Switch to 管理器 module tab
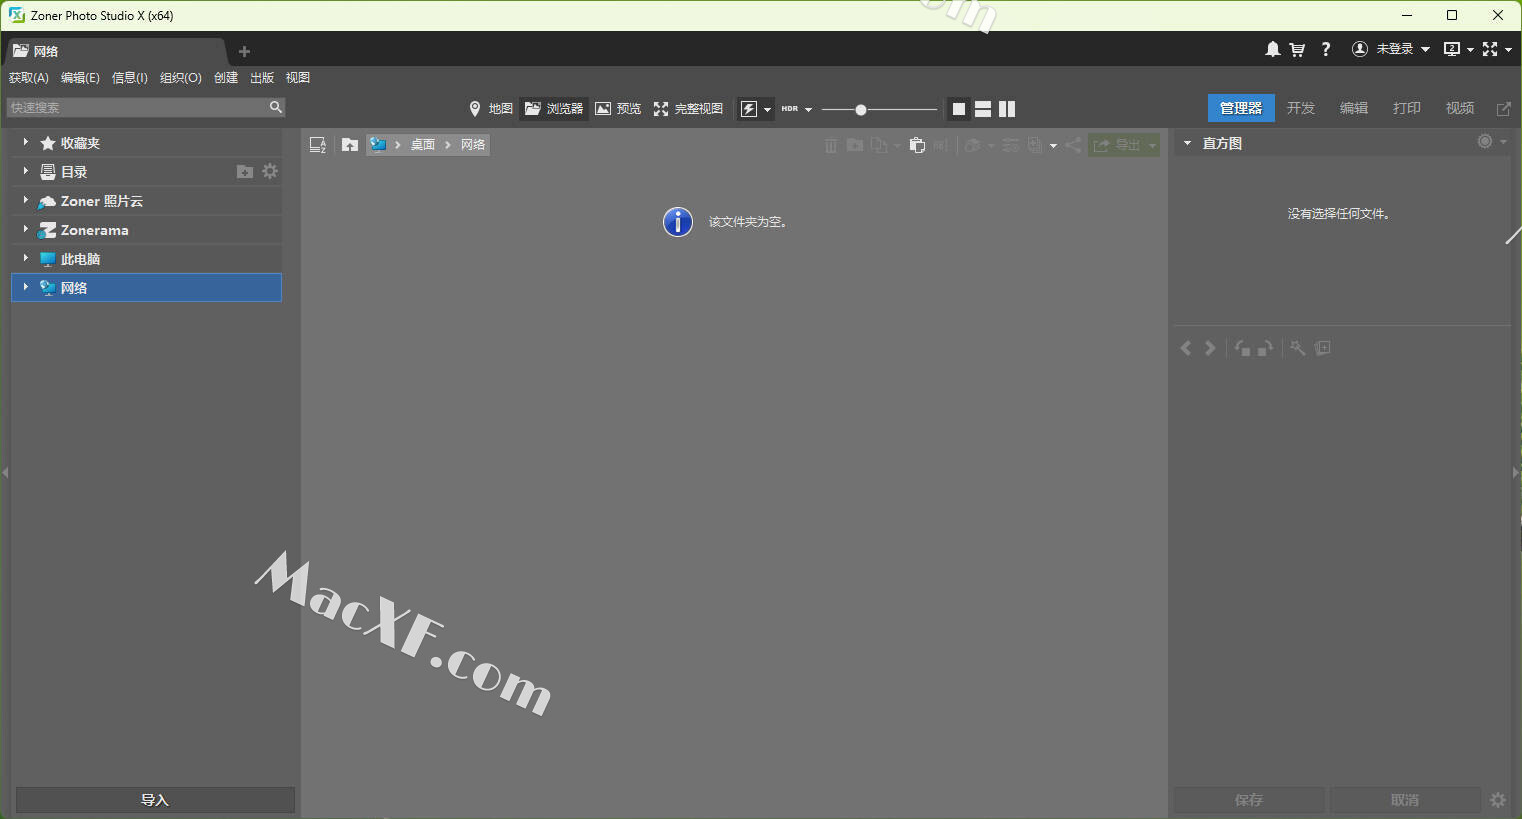The image size is (1522, 819). pos(1241,108)
